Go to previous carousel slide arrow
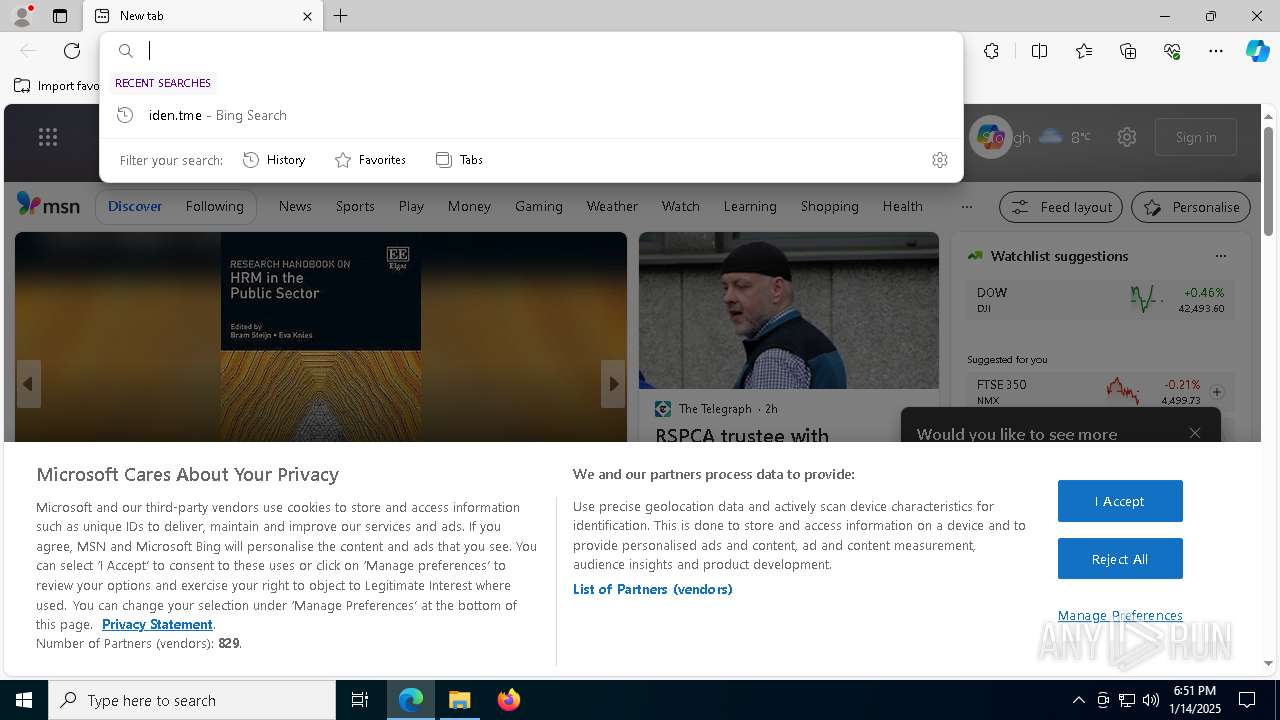Image resolution: width=1280 pixels, height=720 pixels. (x=28, y=384)
